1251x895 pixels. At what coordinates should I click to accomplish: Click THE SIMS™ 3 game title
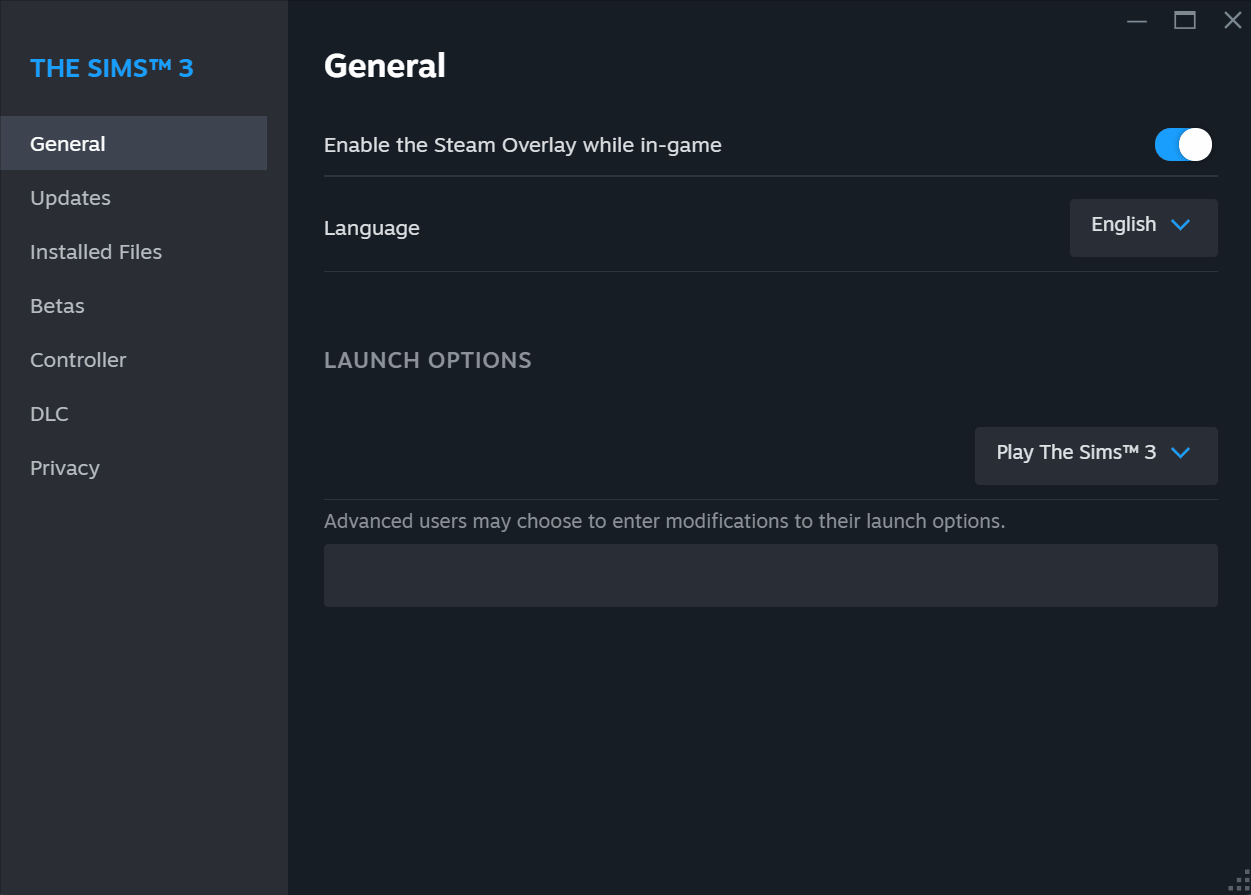pos(112,68)
